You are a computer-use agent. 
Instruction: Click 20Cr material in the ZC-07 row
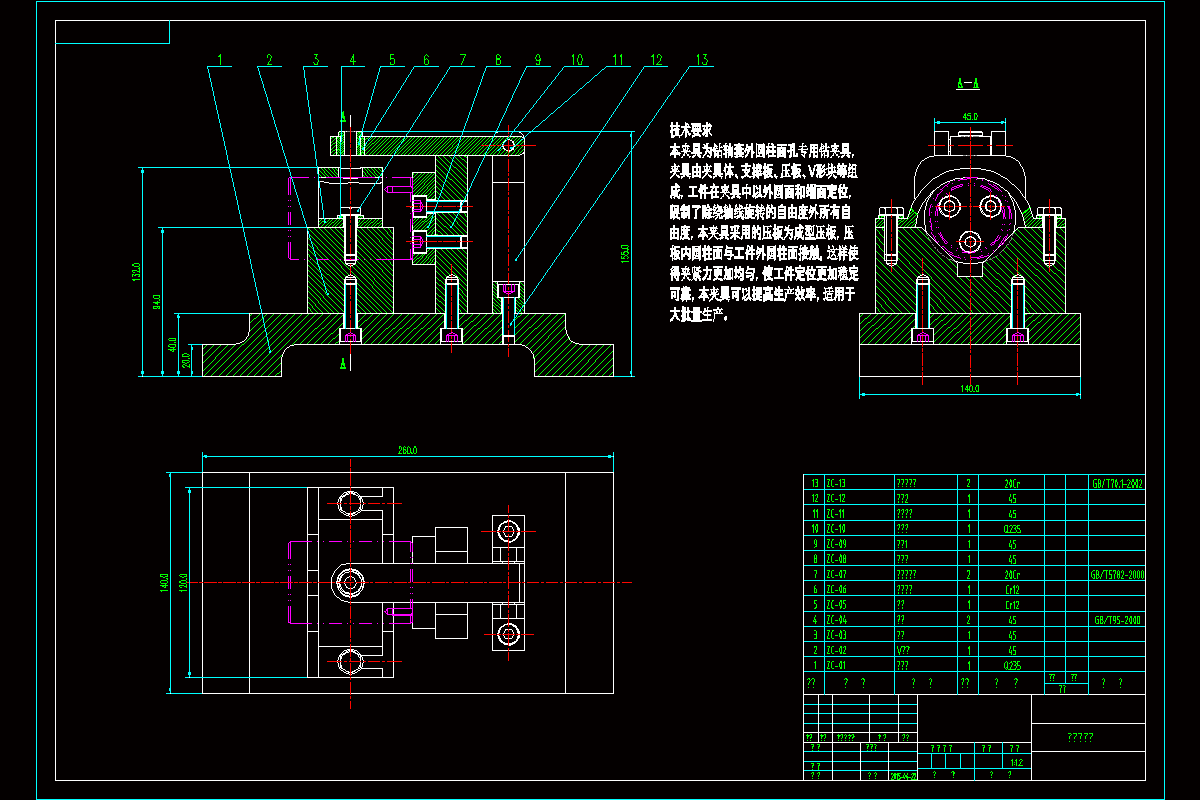pos(1014,574)
